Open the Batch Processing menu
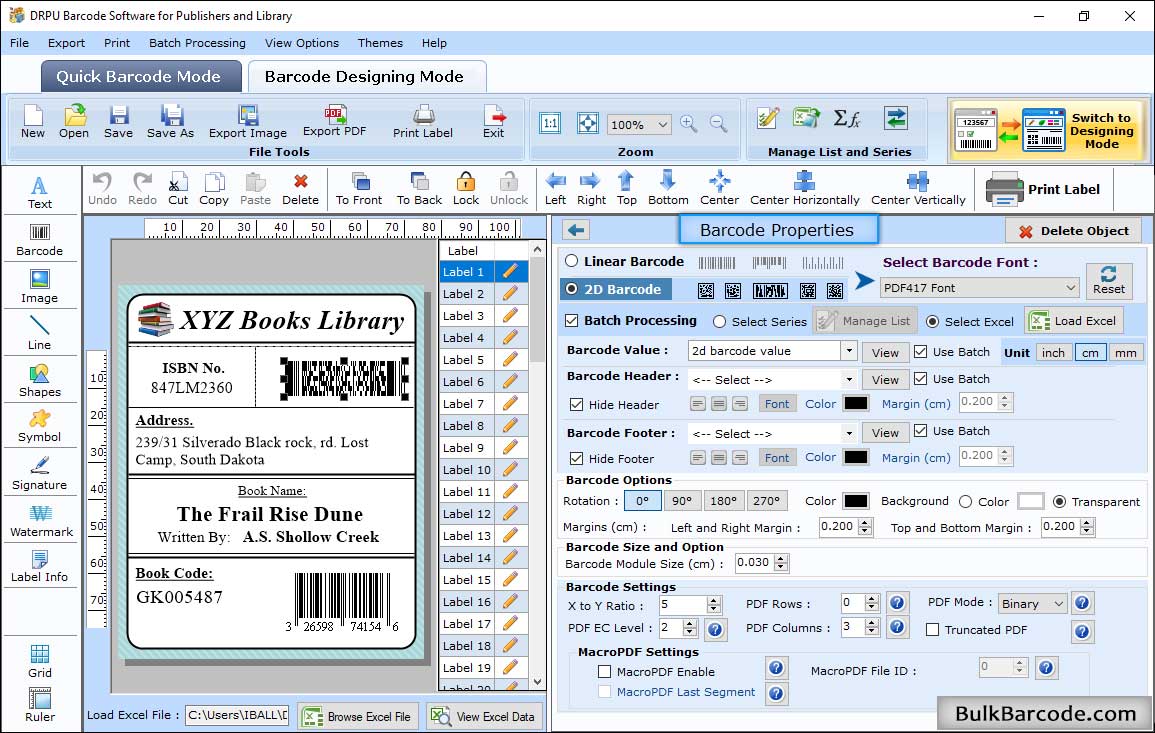 click(197, 43)
